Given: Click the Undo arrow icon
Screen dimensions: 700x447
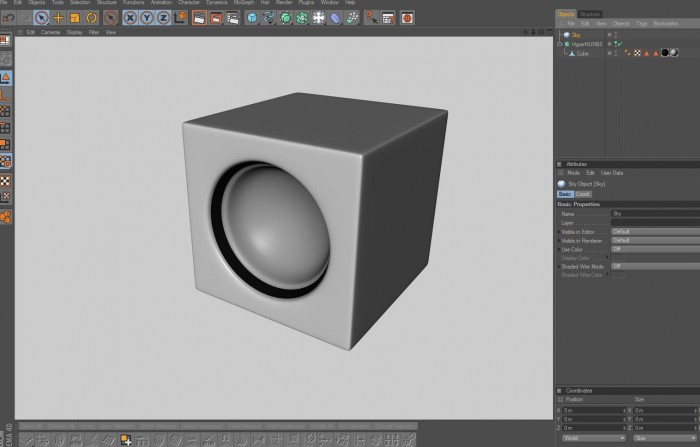Looking at the screenshot, I should [8, 18].
